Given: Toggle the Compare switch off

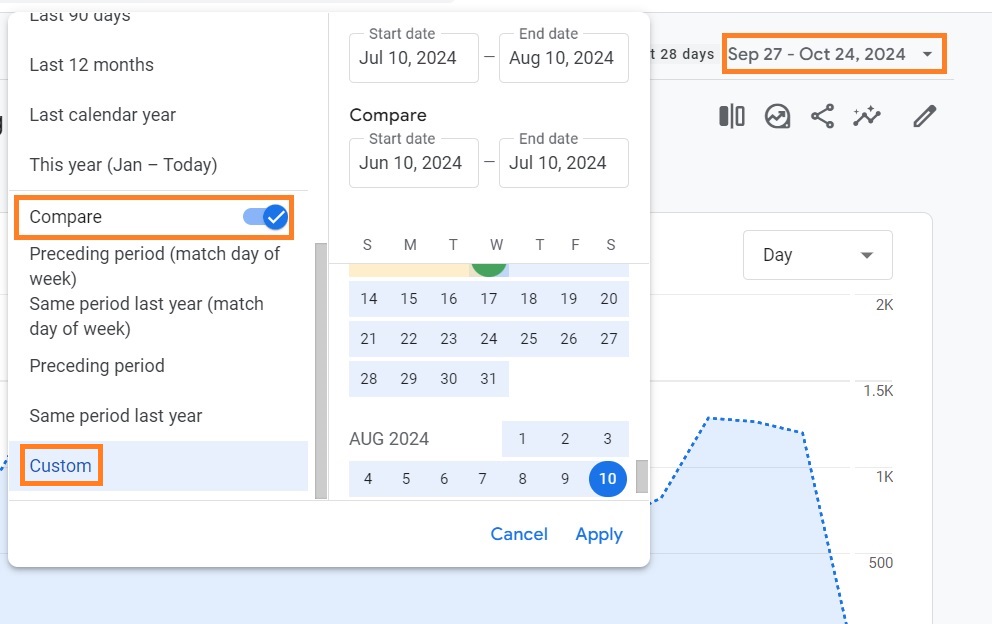Looking at the screenshot, I should [x=267, y=216].
